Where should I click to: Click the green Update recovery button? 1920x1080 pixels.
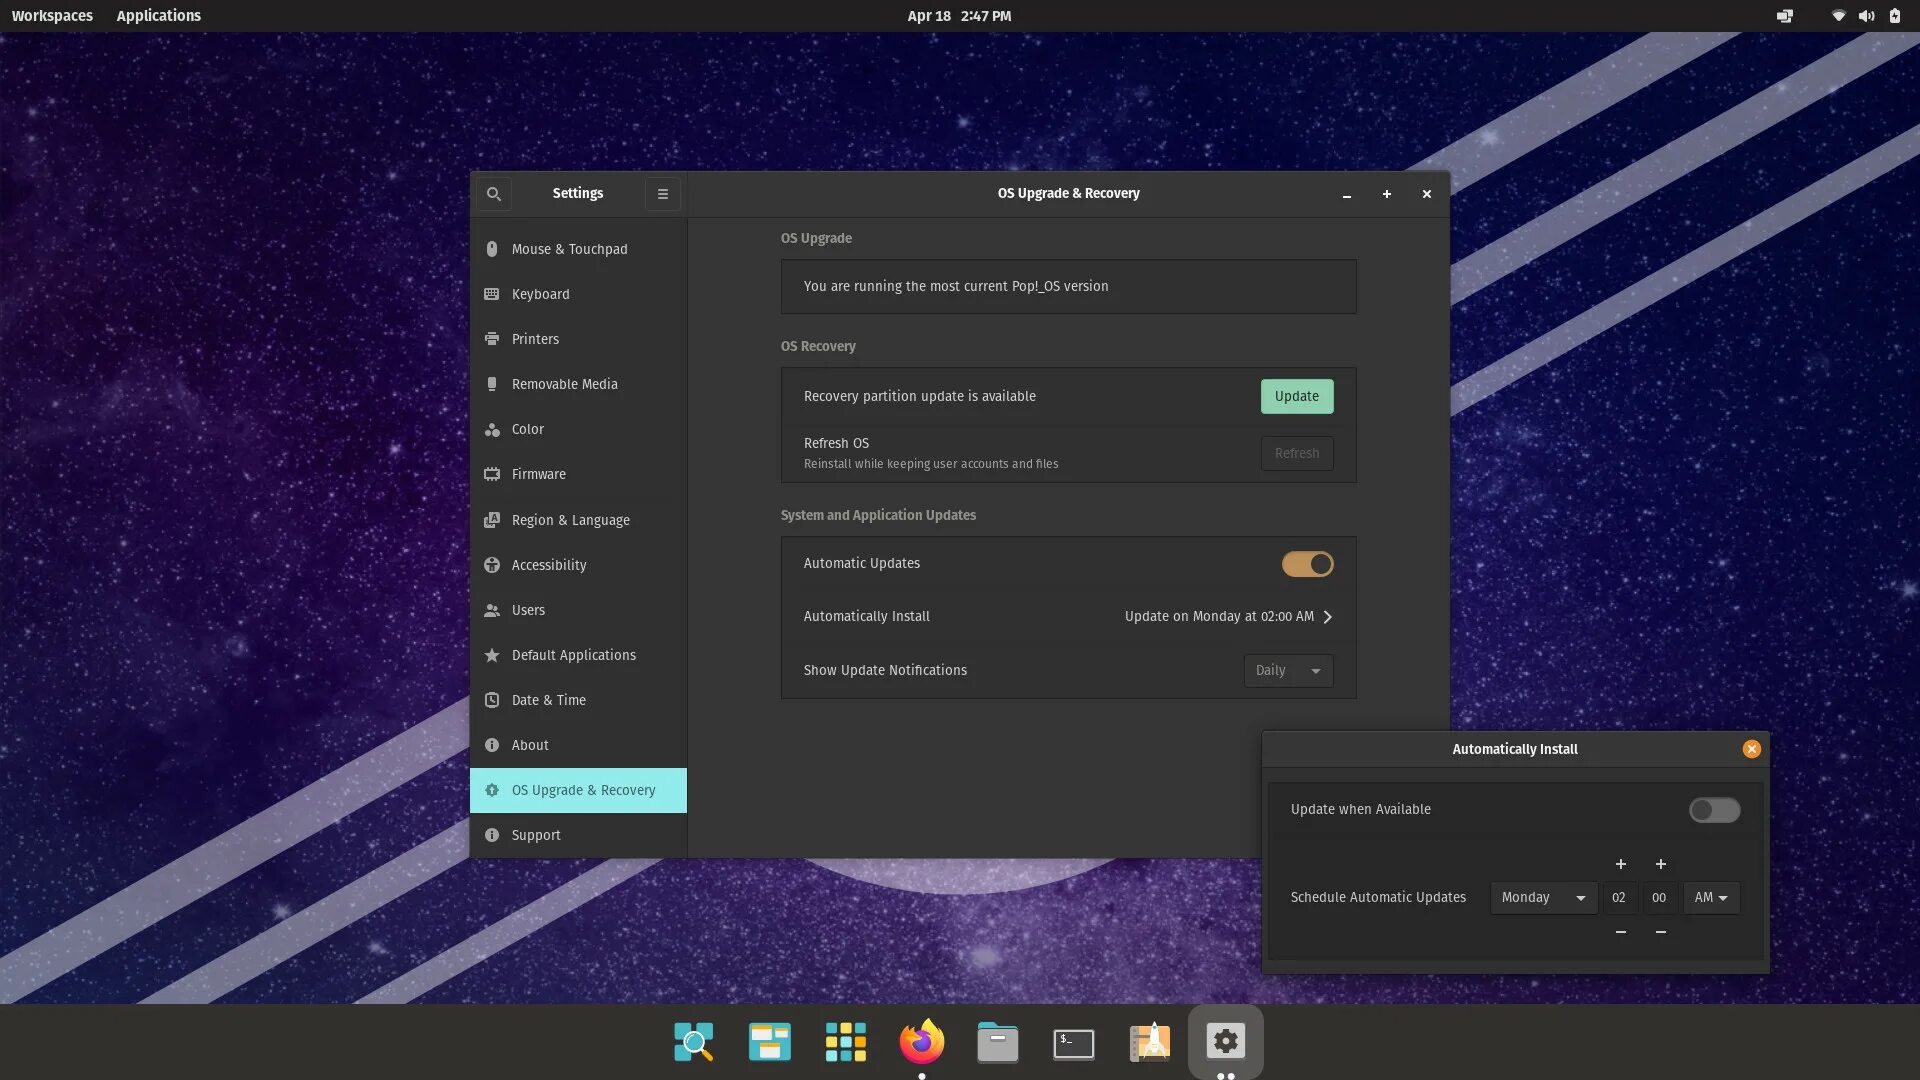1296,396
